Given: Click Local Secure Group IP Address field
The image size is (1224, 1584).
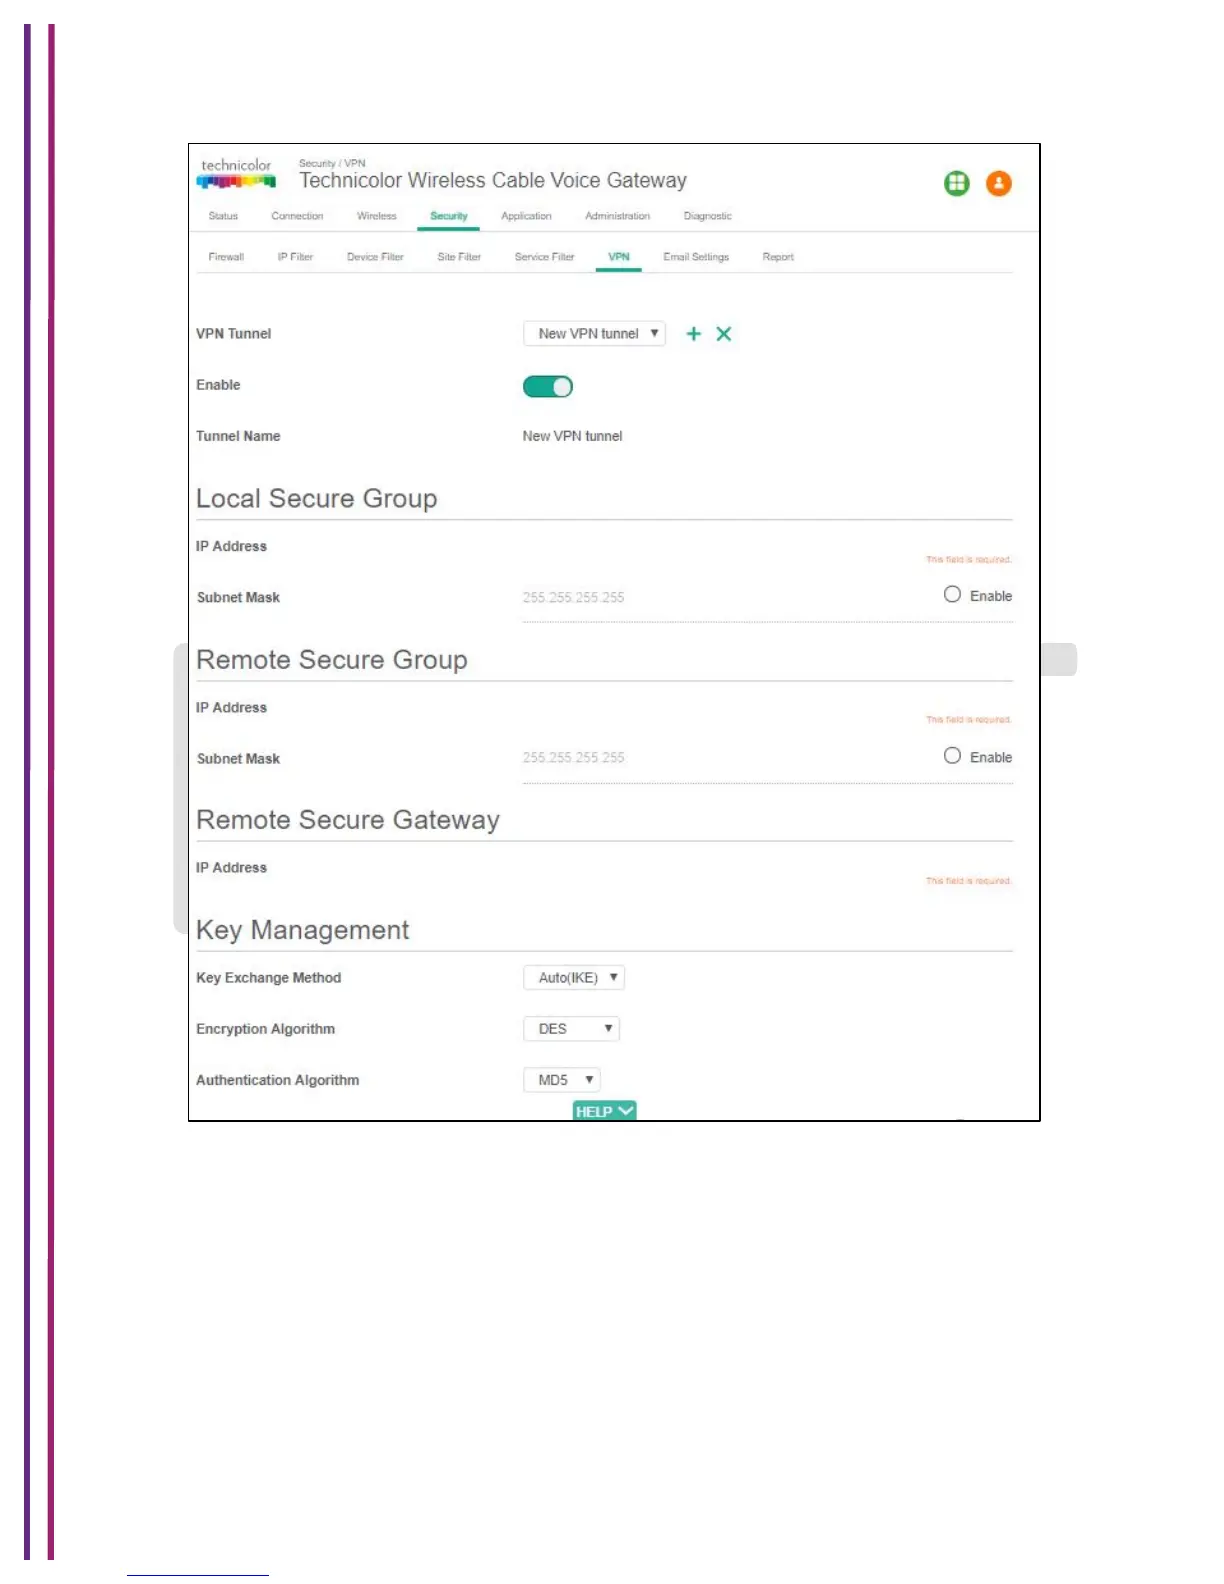Looking at the screenshot, I should pyautogui.click(x=768, y=547).
